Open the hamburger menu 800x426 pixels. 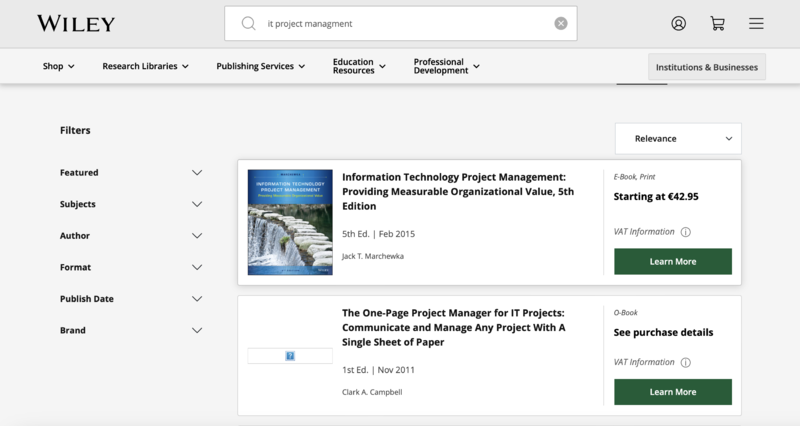756,23
